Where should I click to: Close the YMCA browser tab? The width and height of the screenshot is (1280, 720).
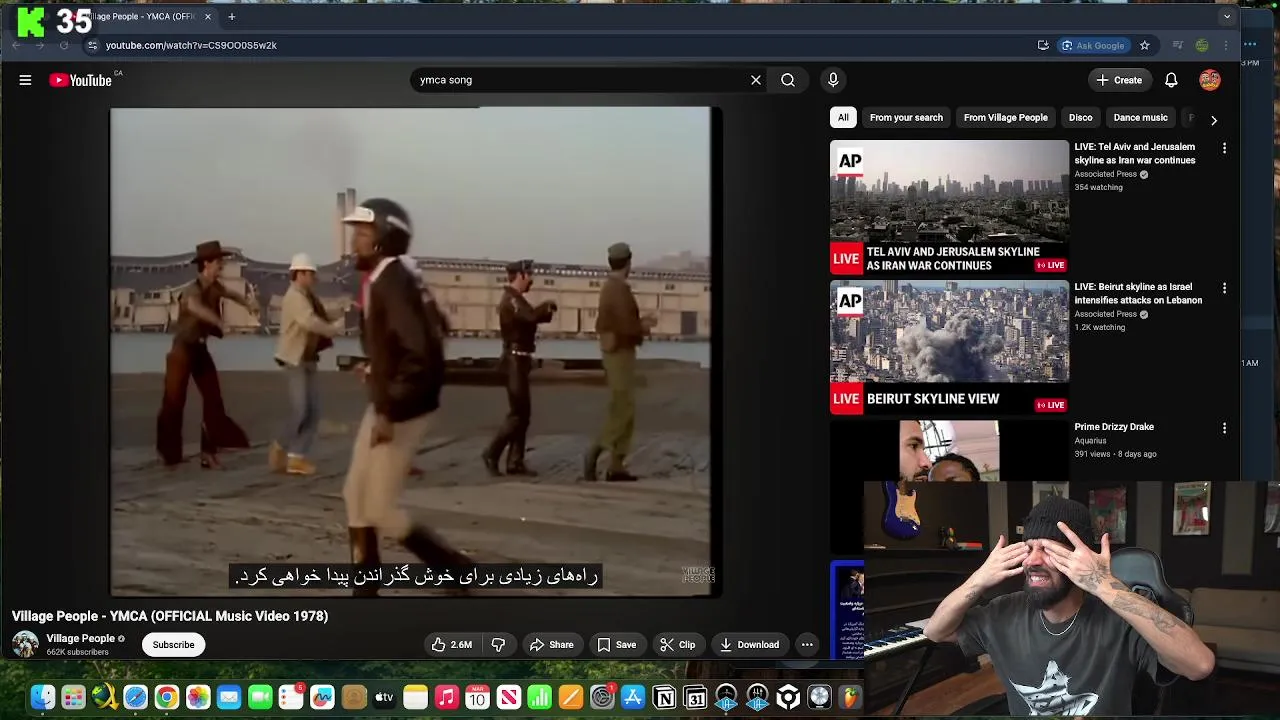(x=207, y=16)
